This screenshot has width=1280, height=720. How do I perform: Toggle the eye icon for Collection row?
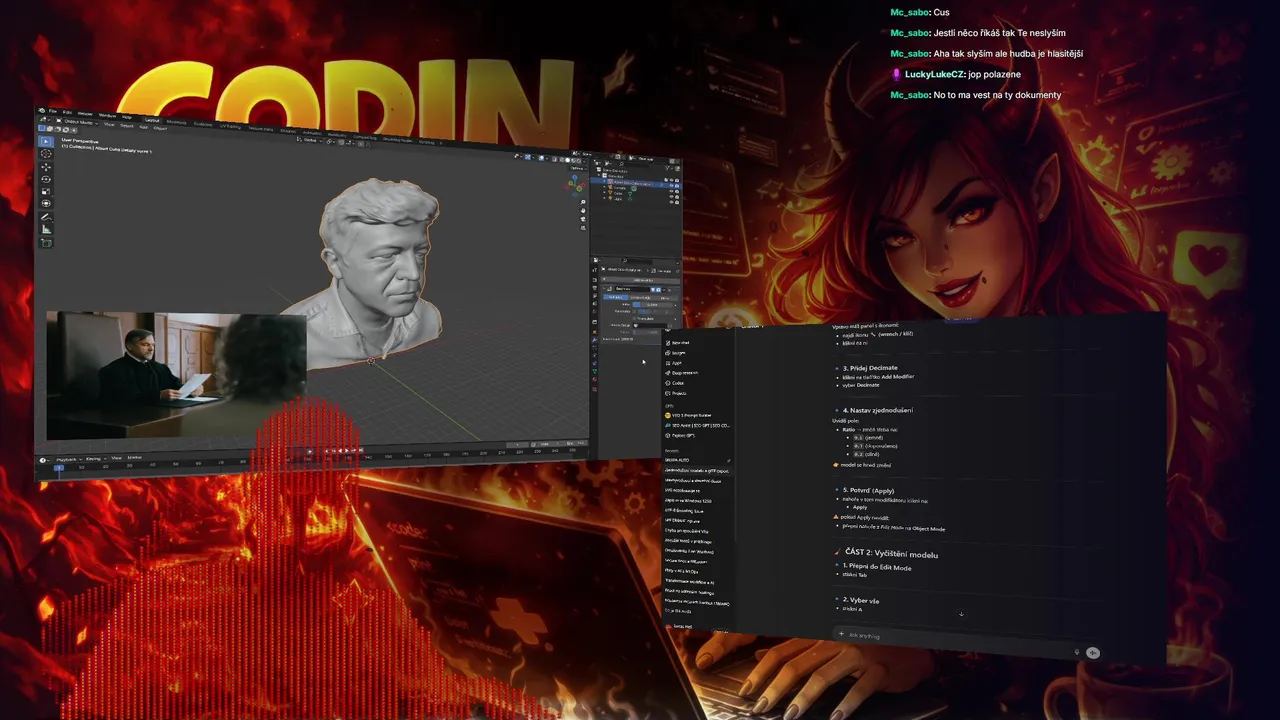coord(672,180)
